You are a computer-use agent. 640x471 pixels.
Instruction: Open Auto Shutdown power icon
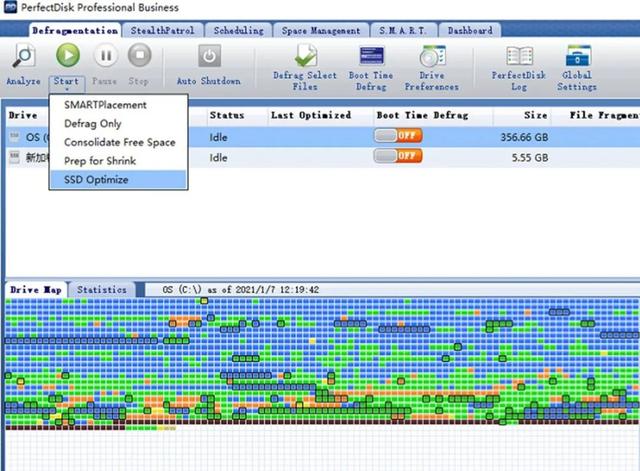[x=209, y=56]
